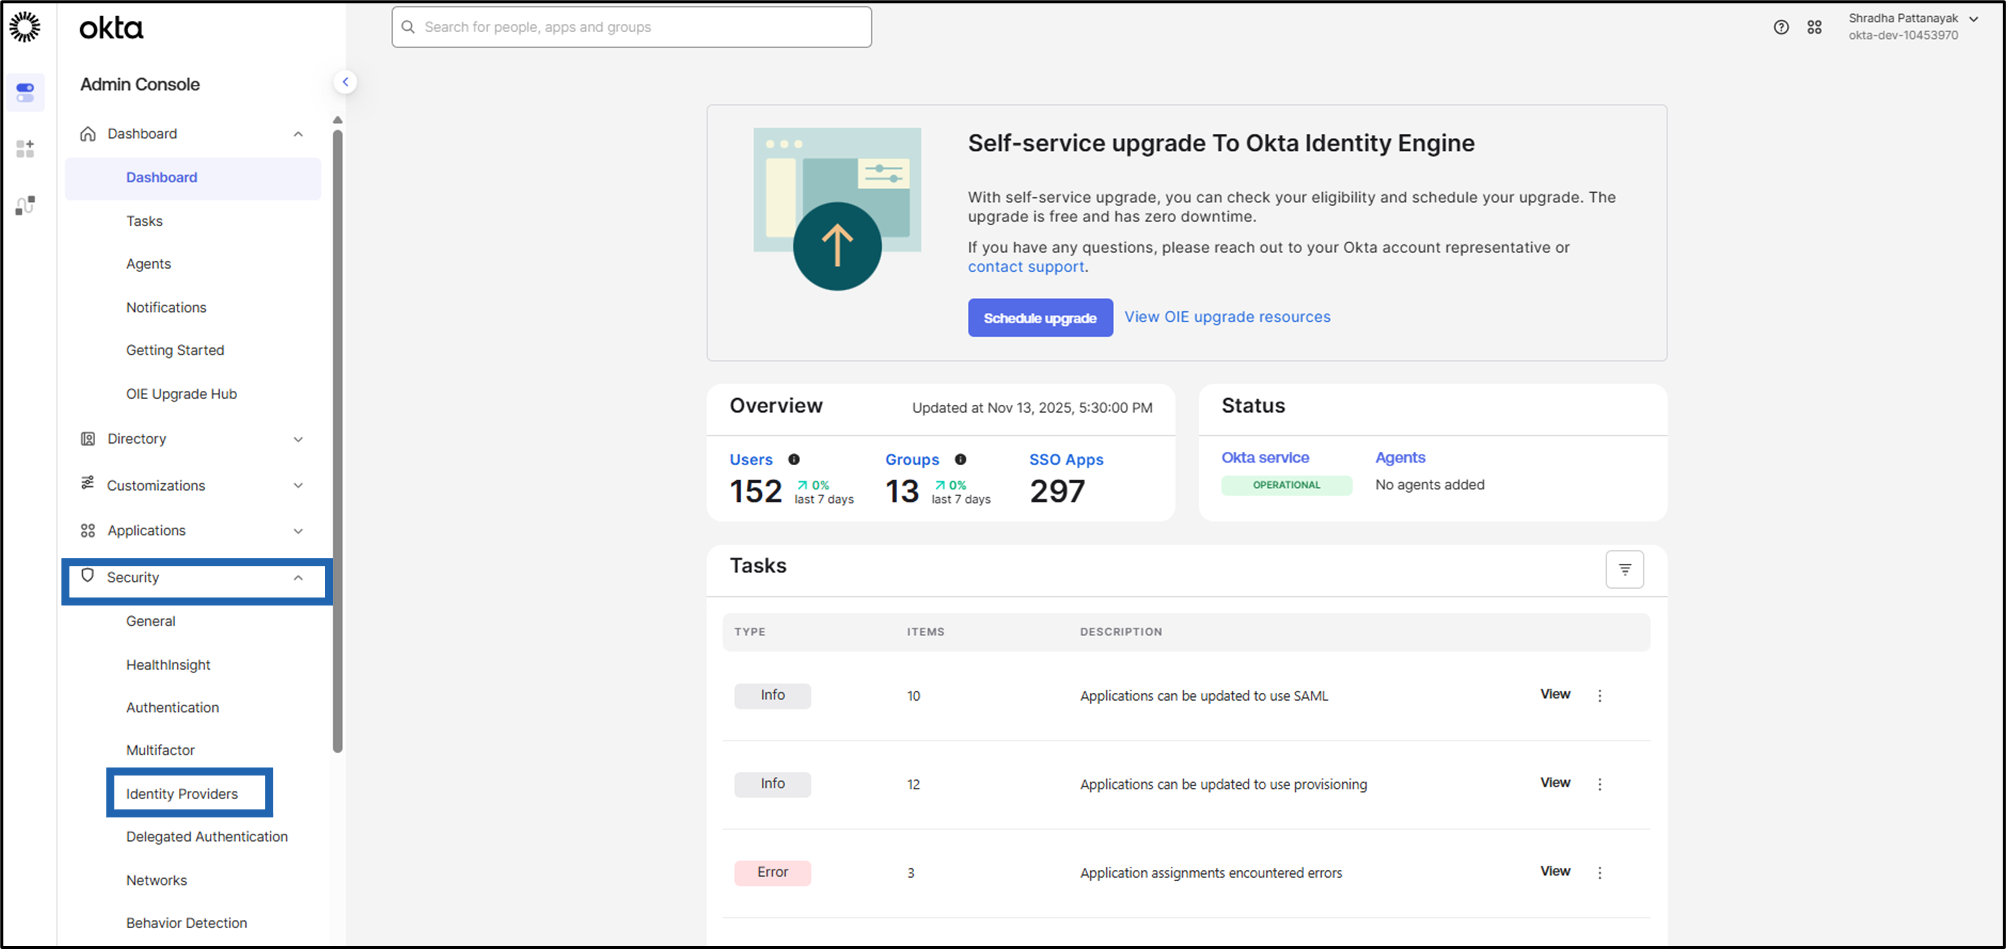2006x949 pixels.
Task: Open Delegated Authentication in sidebar
Action: tap(207, 837)
